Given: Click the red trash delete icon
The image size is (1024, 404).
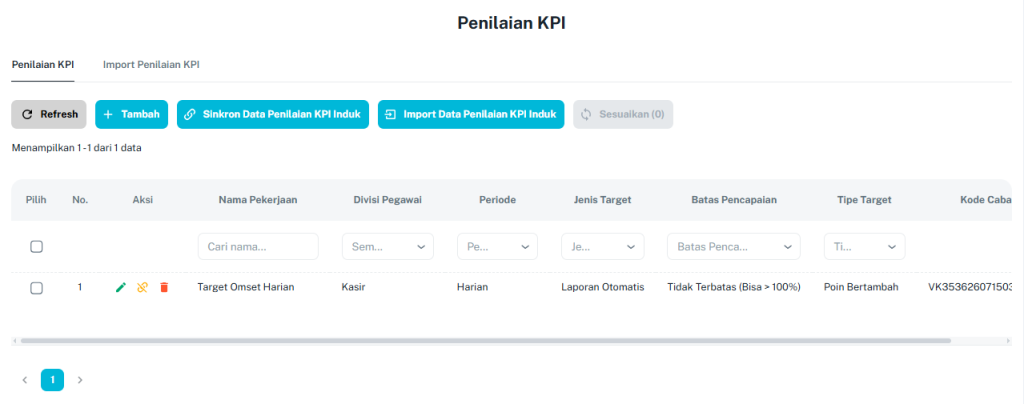Looking at the screenshot, I should point(164,287).
